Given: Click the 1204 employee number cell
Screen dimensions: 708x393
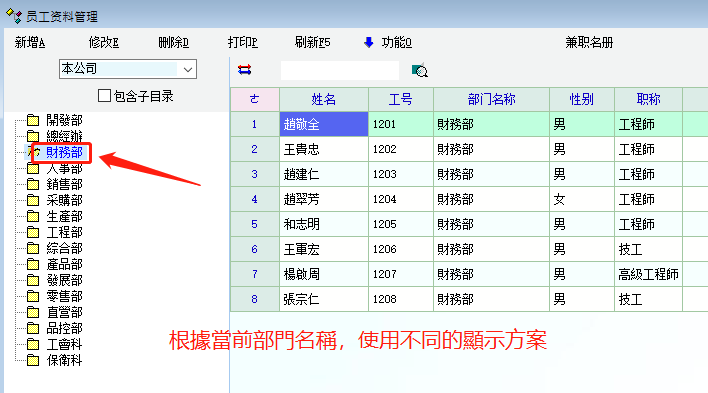Looking at the screenshot, I should tap(401, 199).
